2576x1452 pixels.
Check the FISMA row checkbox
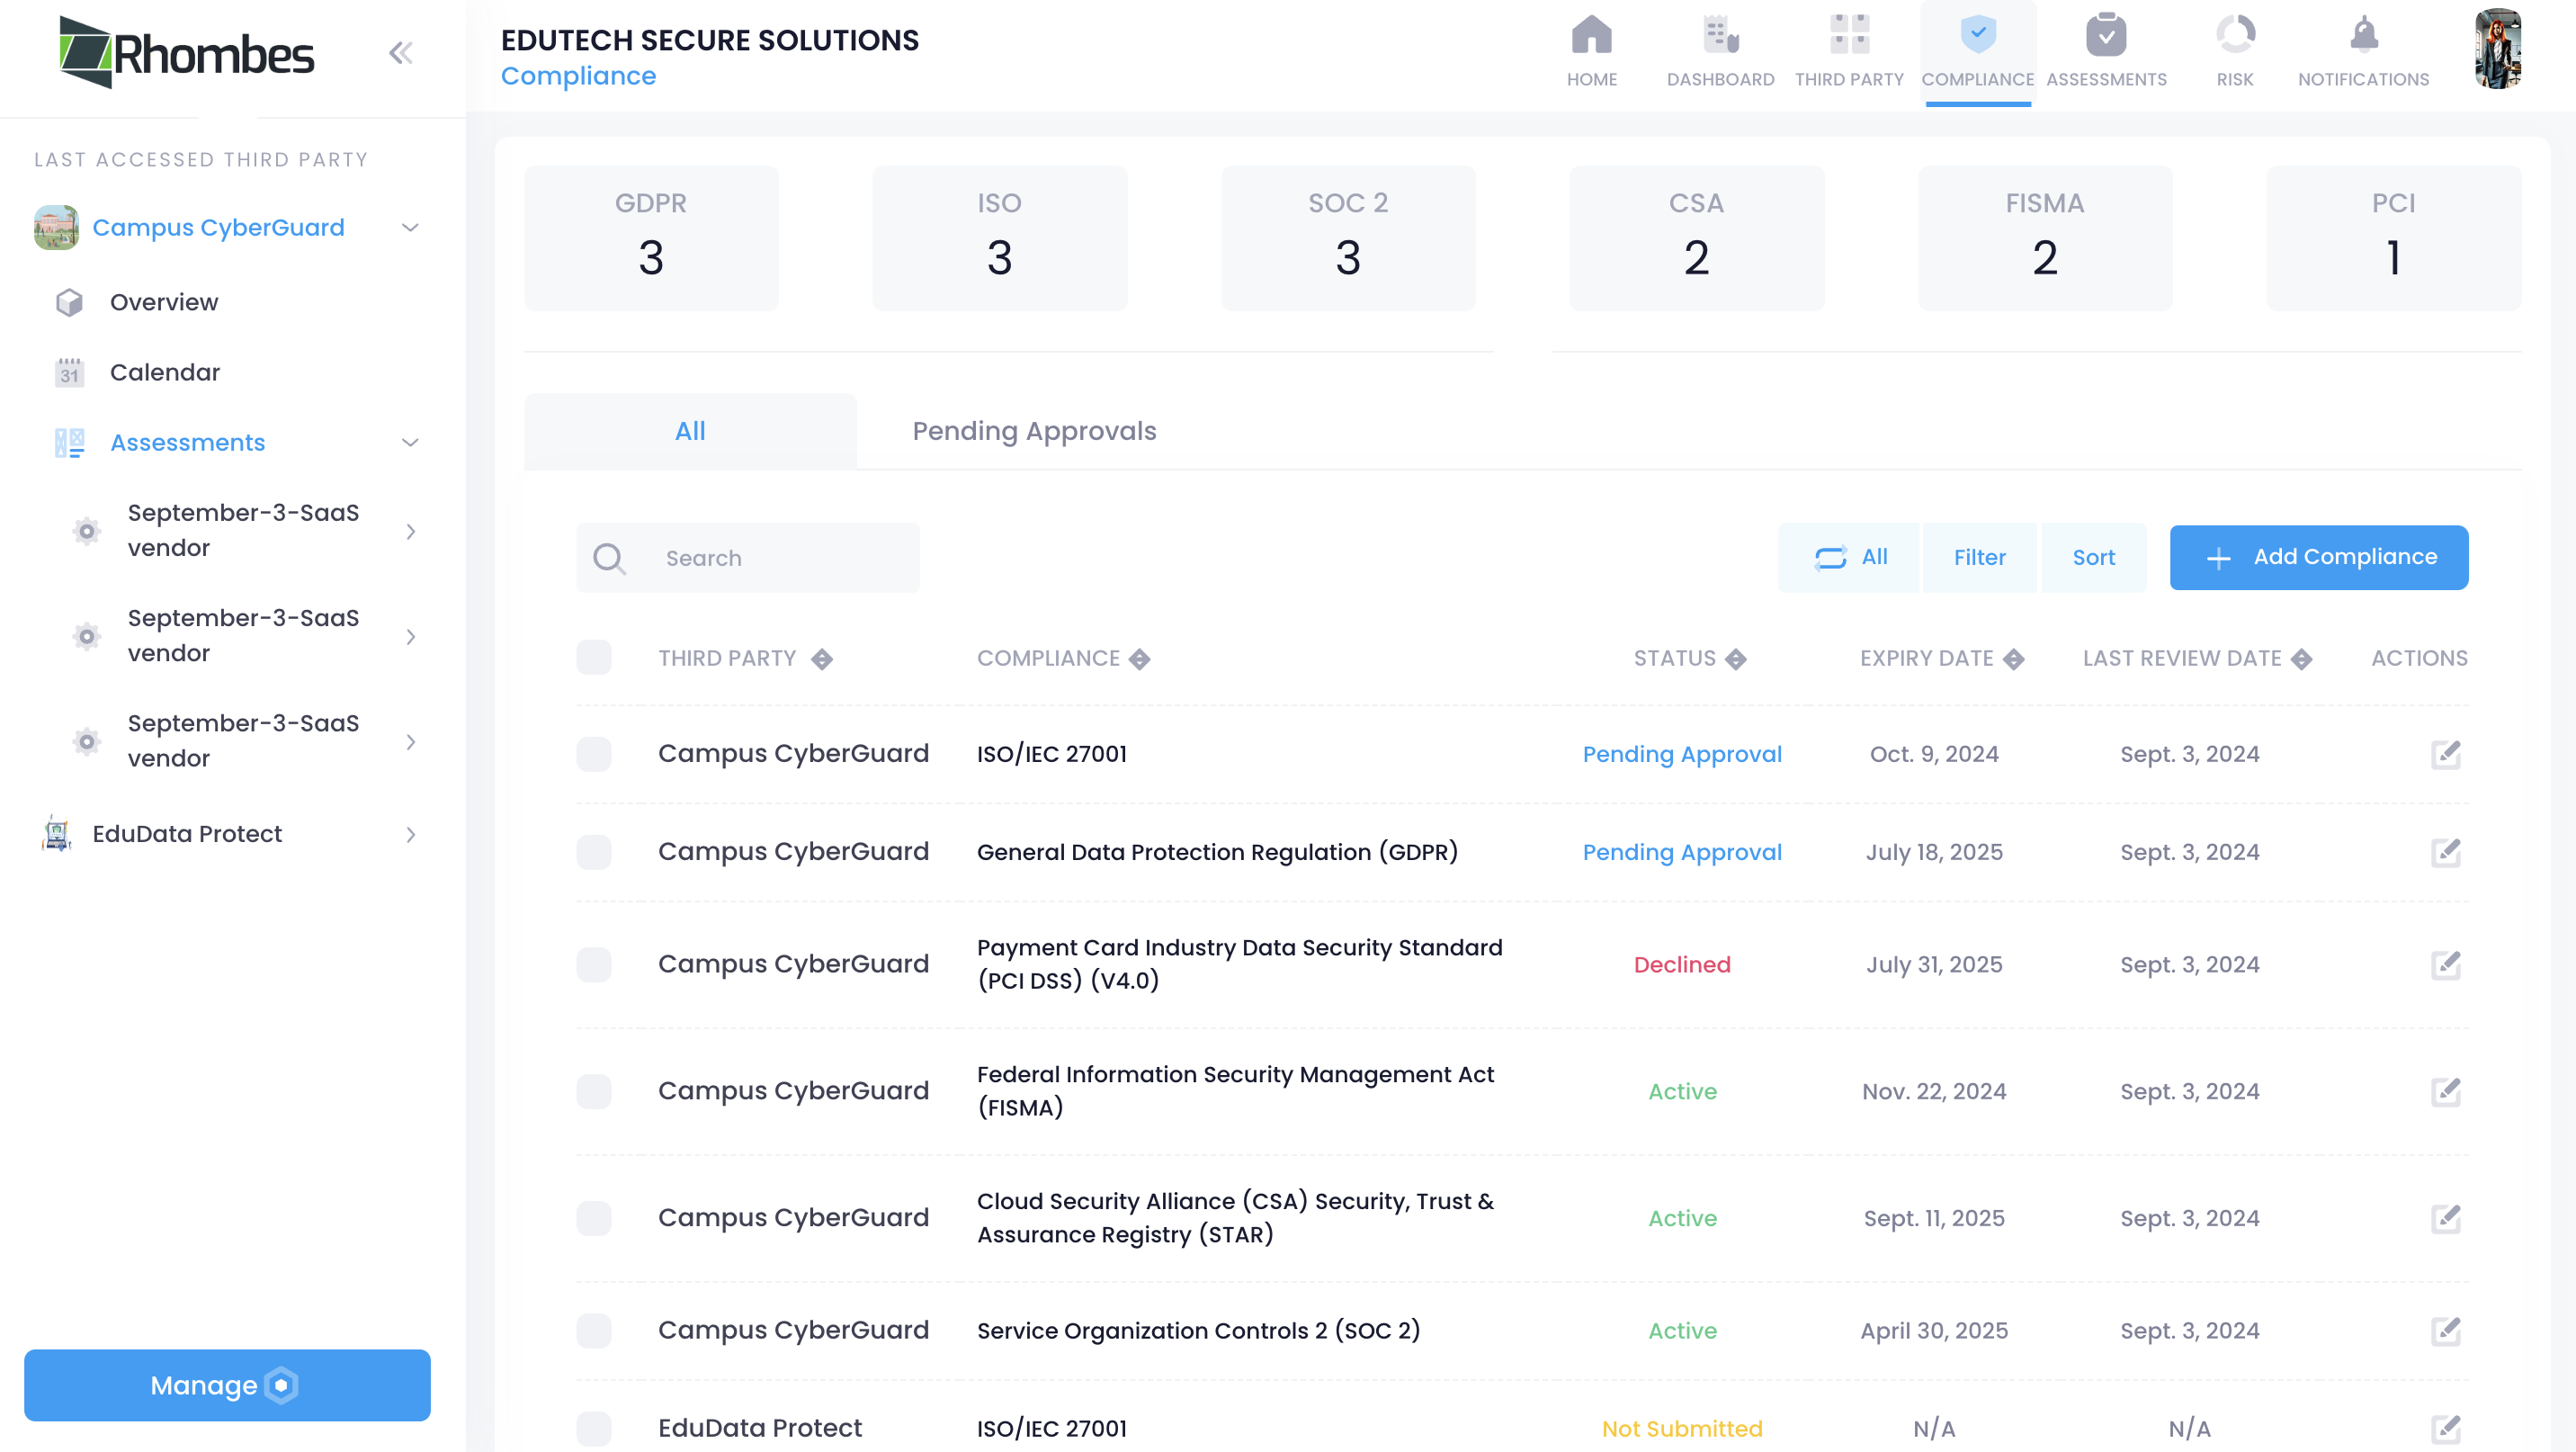coord(593,1091)
